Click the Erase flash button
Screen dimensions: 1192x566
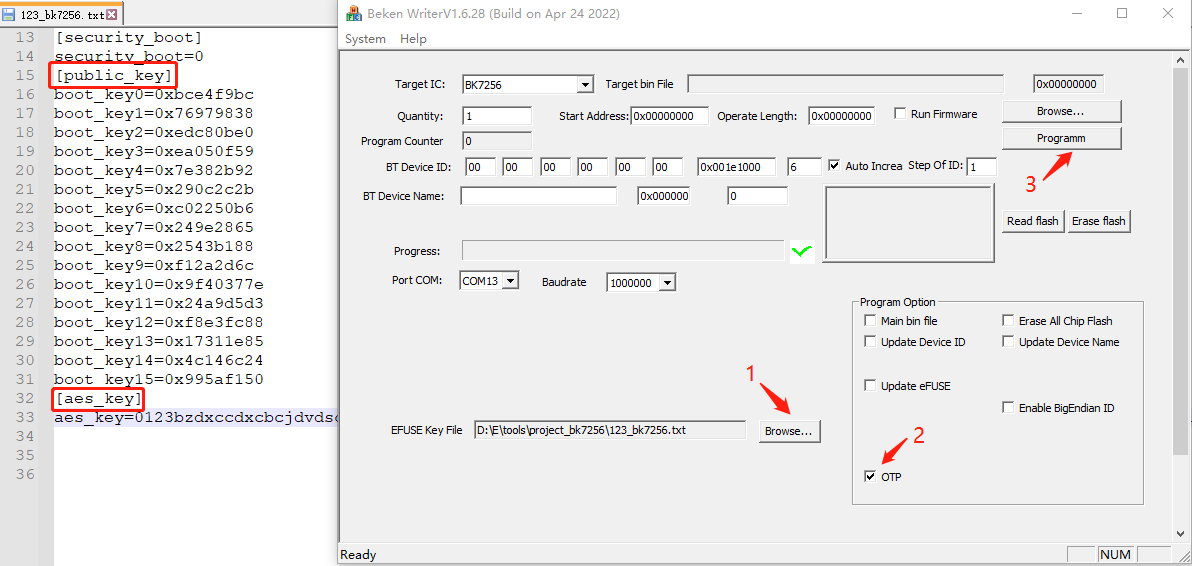coord(1099,221)
